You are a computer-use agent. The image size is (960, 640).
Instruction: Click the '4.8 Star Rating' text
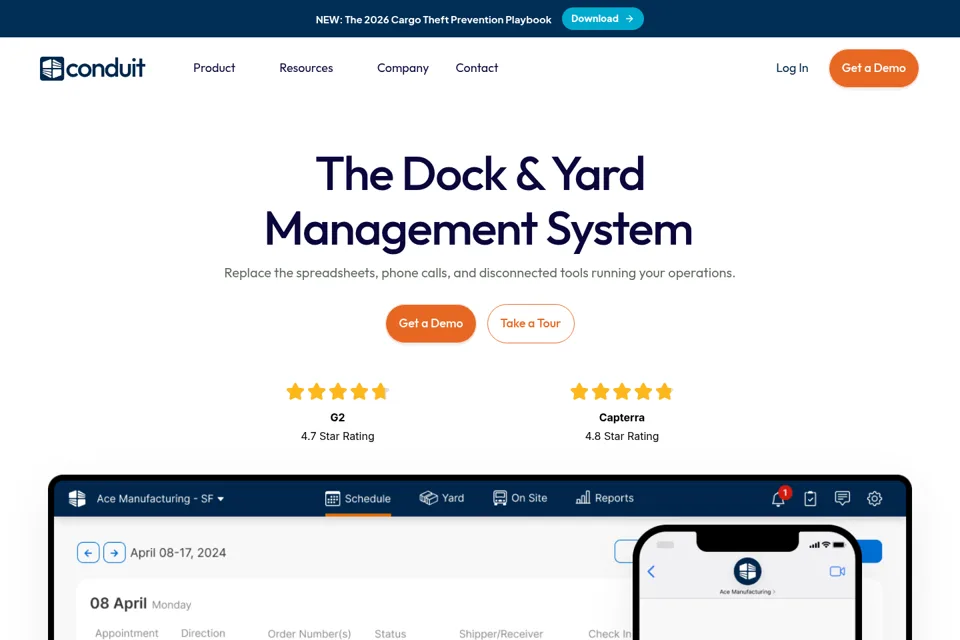621,436
